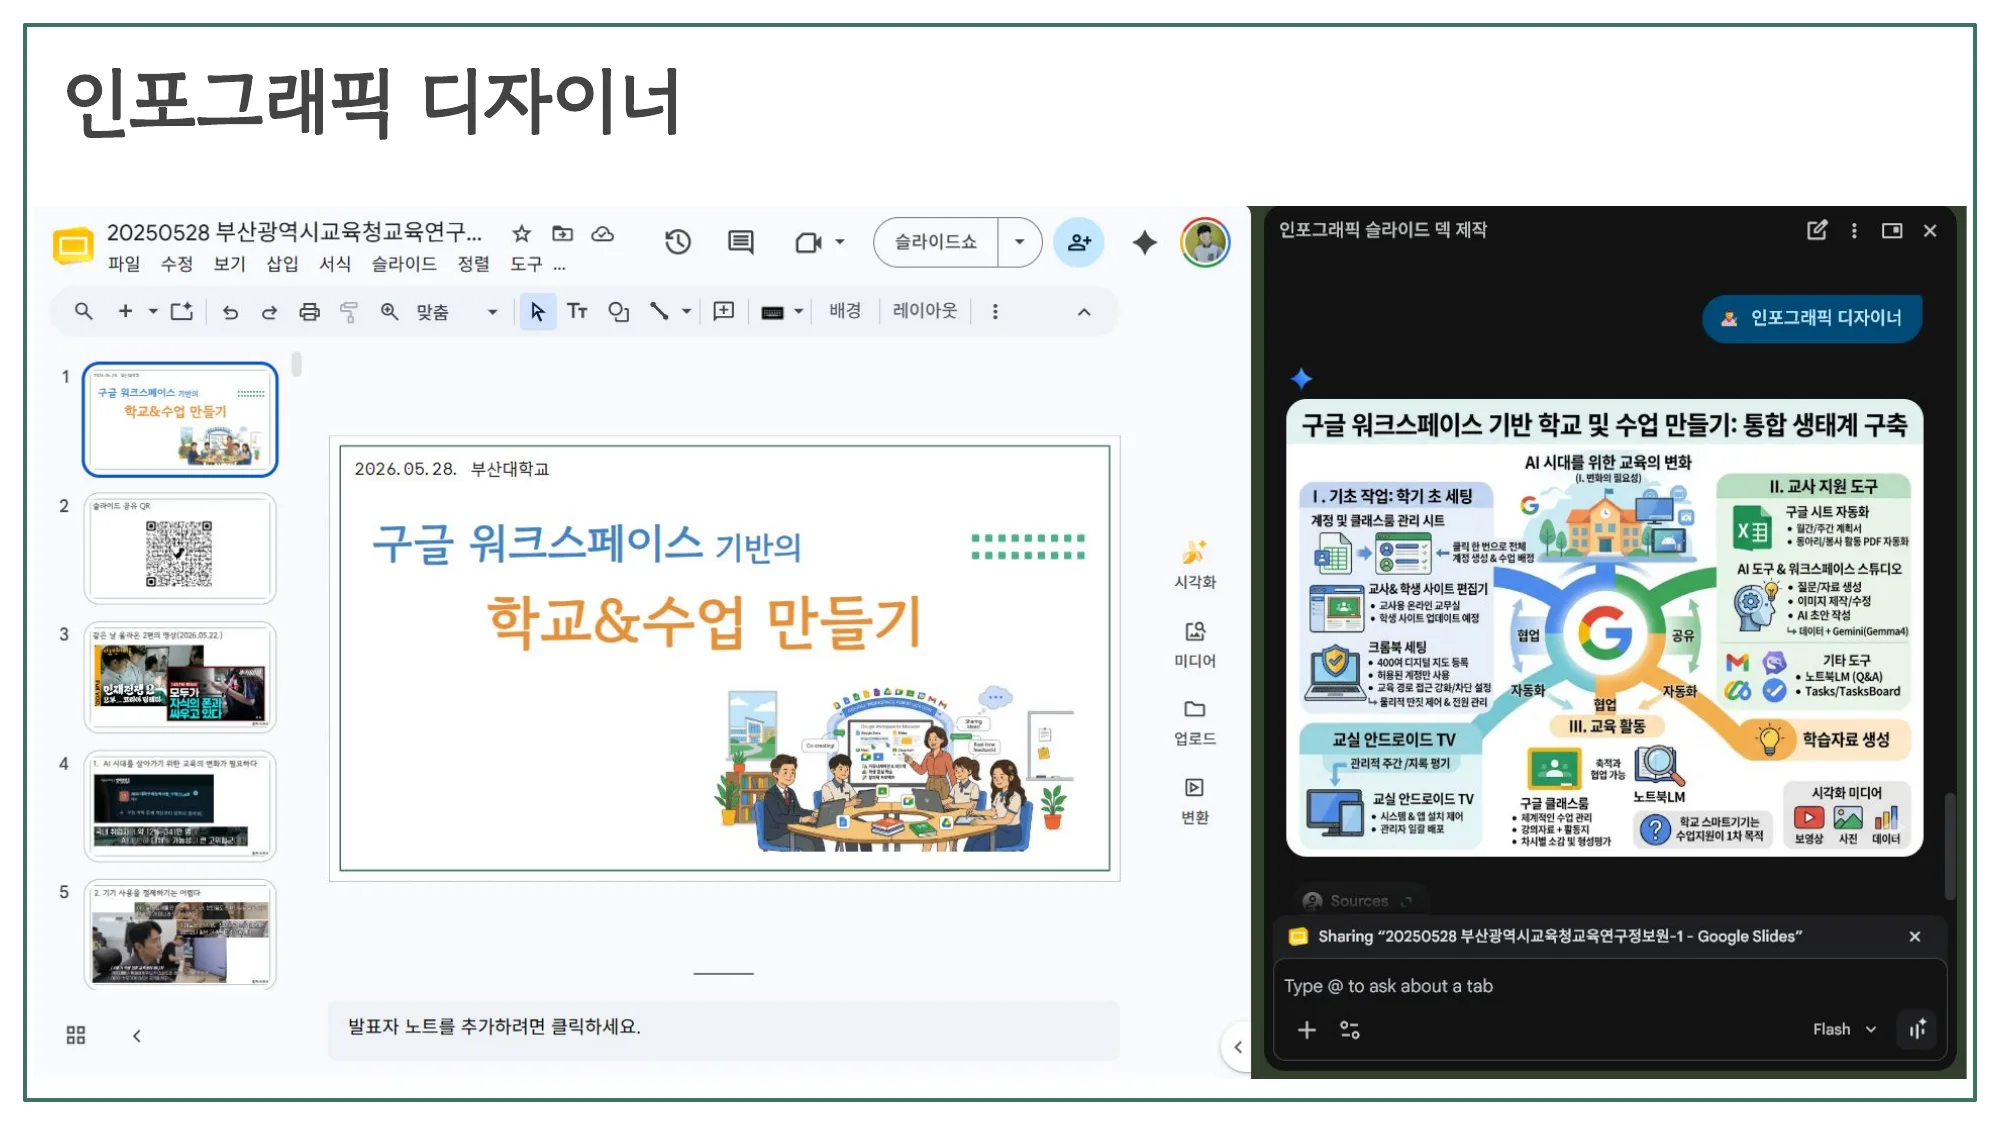
Task: Open the 미디어 side panel tool
Action: pyautogui.click(x=1195, y=644)
